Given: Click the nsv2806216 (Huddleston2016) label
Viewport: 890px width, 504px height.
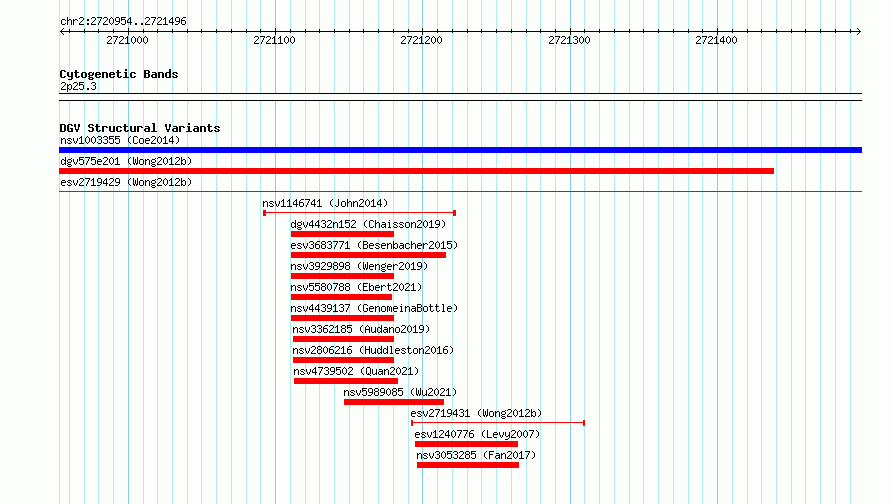Looking at the screenshot, I should 373,350.
